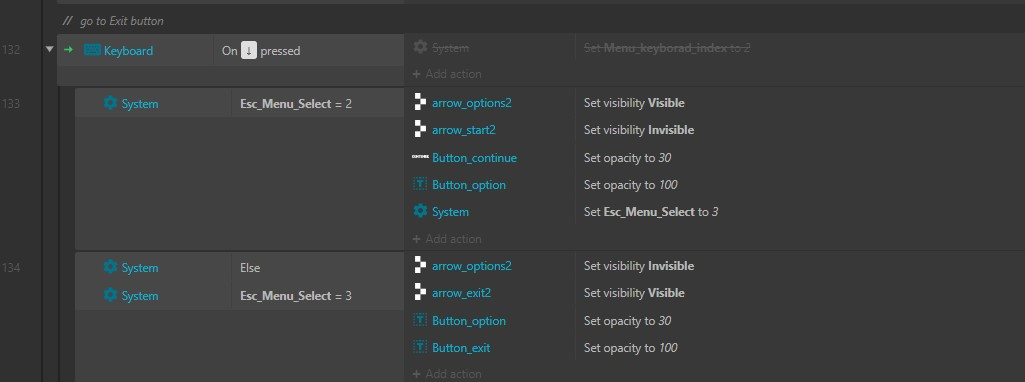Click the System gear icon next to Else
Image resolution: width=1025 pixels, height=382 pixels.
click(x=110, y=267)
